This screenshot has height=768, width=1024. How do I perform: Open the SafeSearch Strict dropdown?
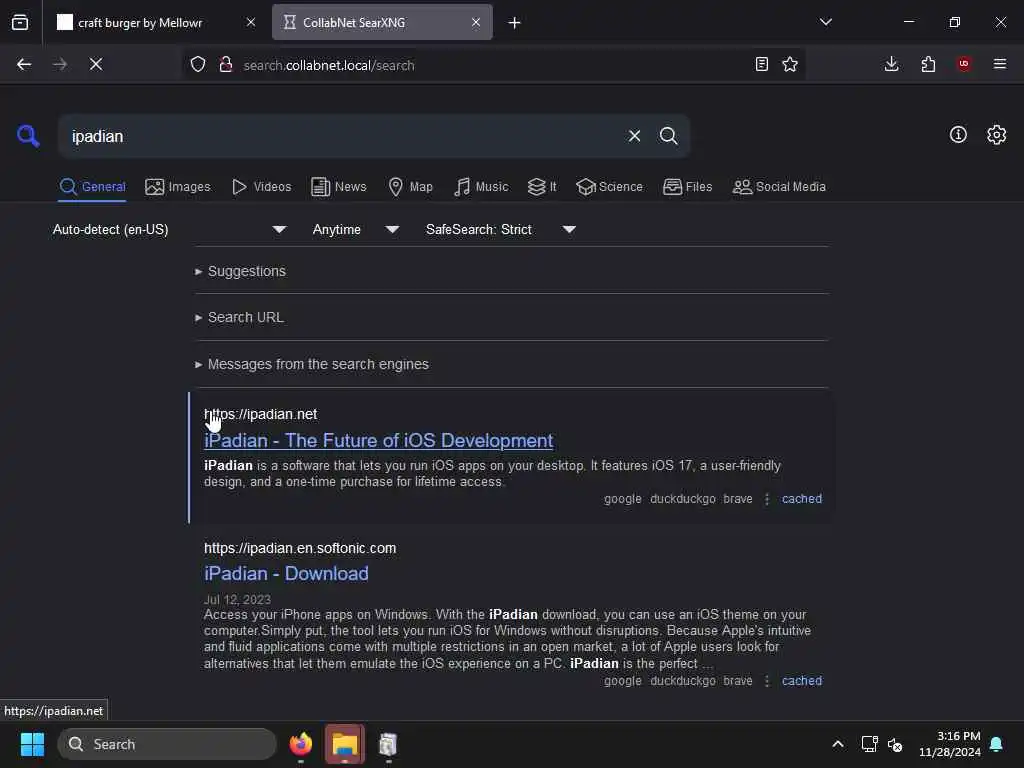pyautogui.click(x=501, y=229)
